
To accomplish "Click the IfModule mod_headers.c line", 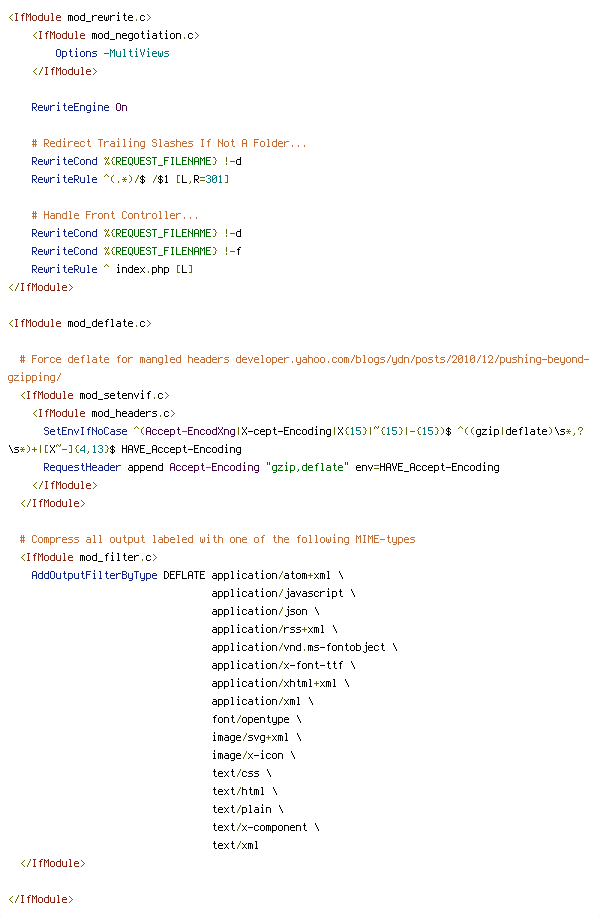I will [104, 414].
